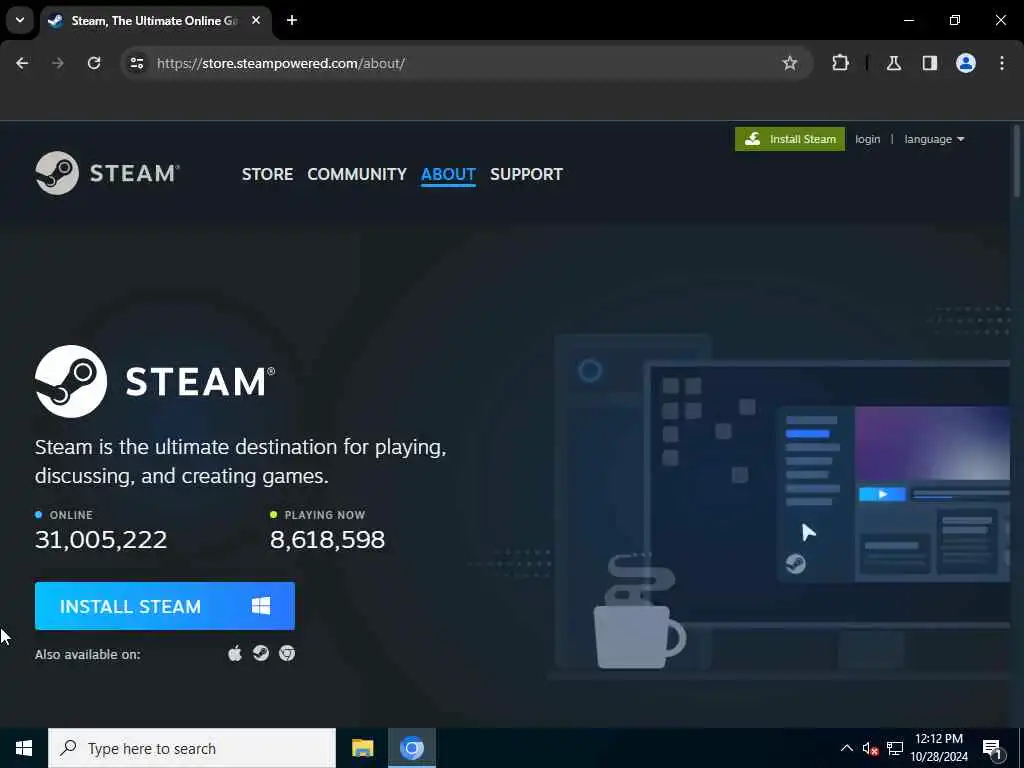View site information icon in address bar

(136, 63)
